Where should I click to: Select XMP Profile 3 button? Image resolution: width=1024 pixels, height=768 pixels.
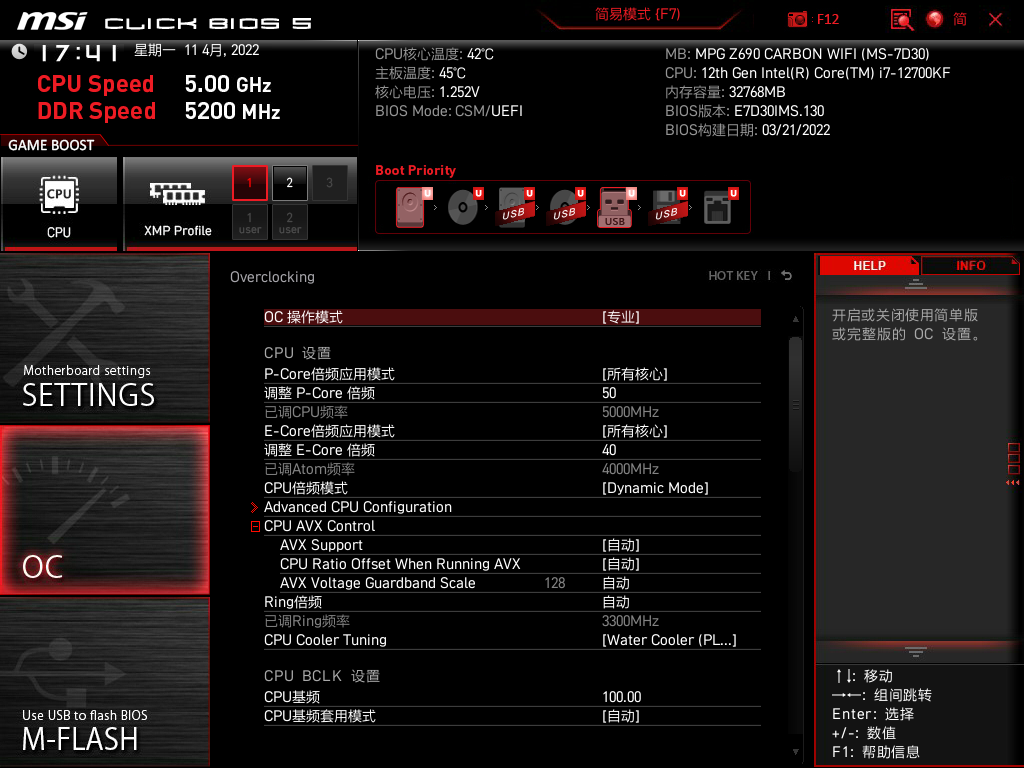point(329,183)
